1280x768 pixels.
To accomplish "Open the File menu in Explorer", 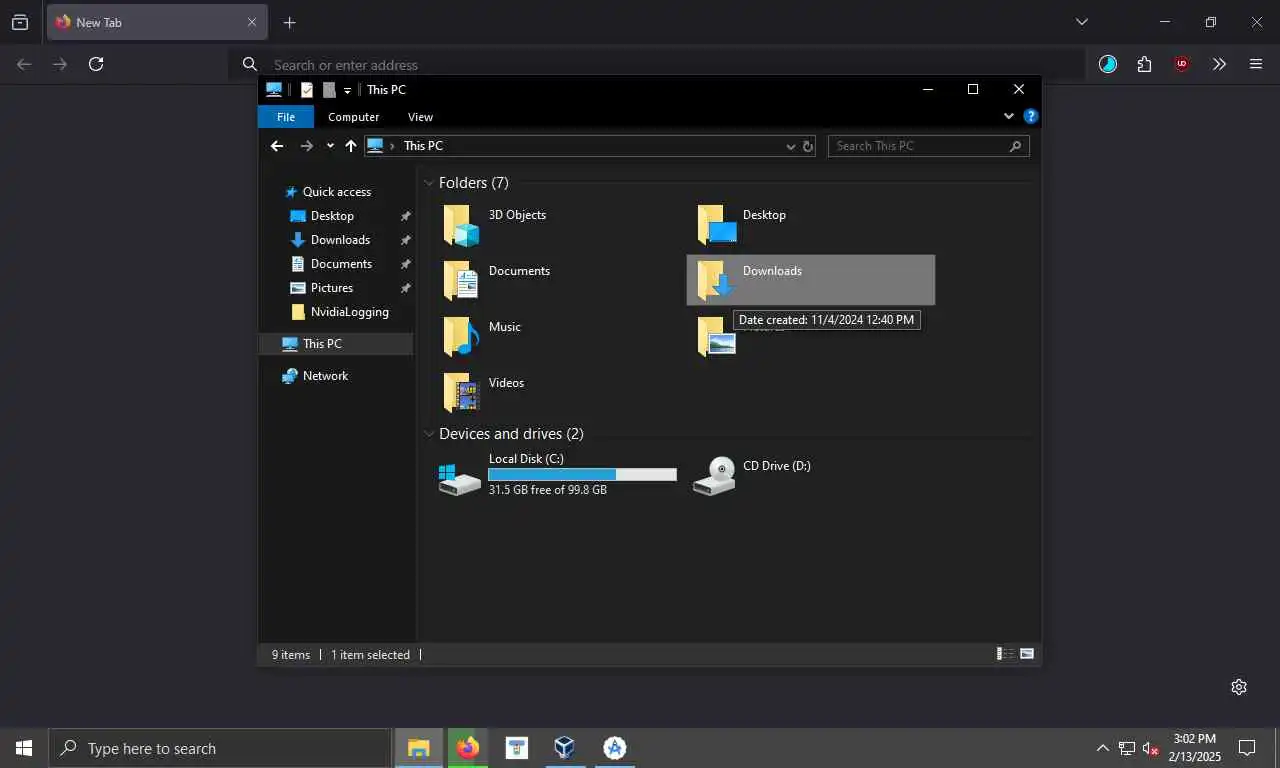I will (x=286, y=117).
